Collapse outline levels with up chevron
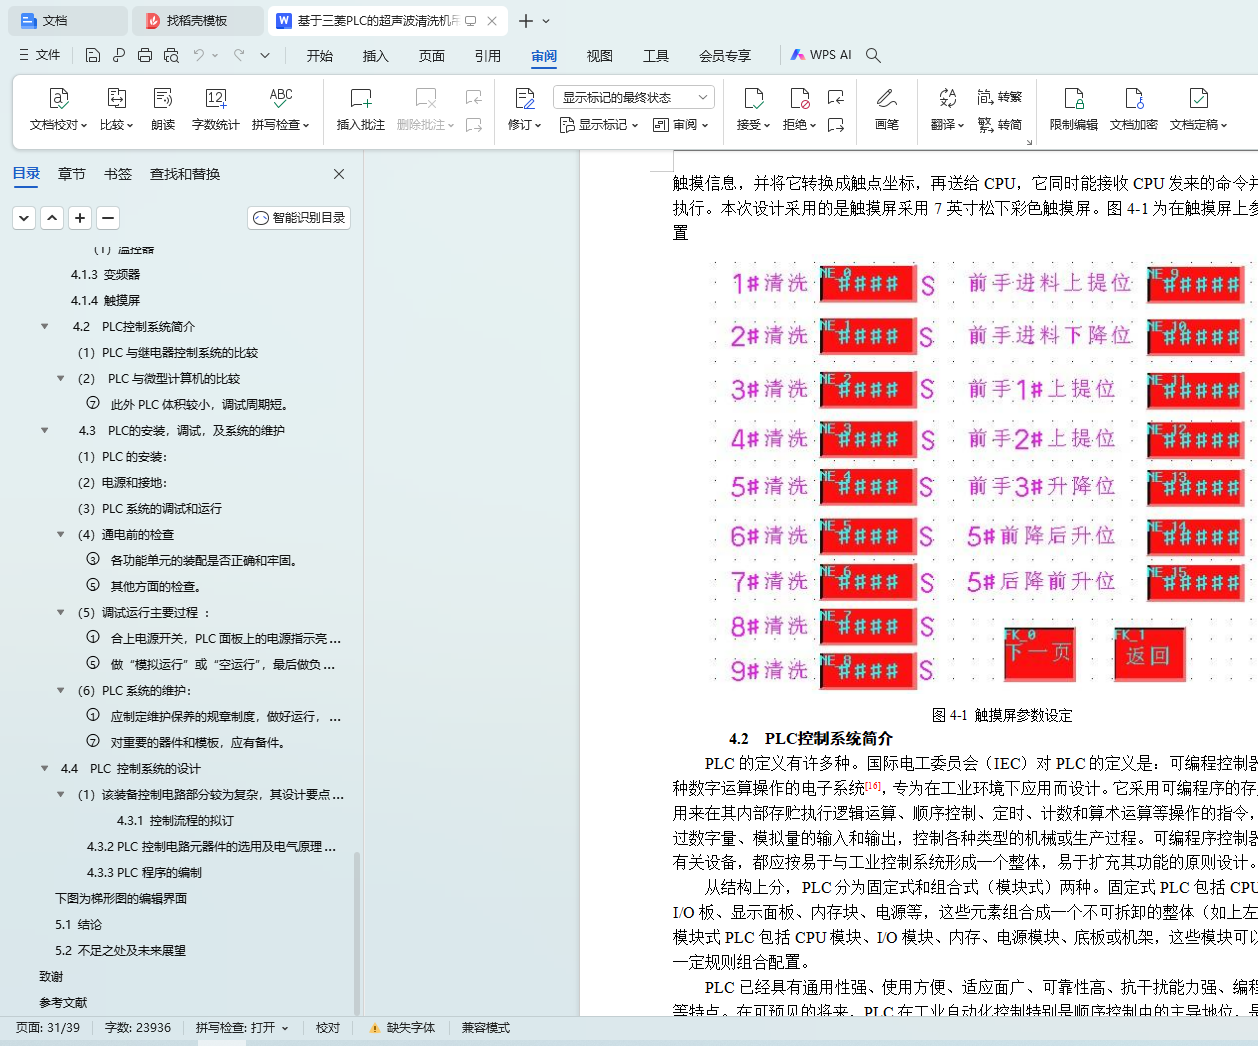1258x1046 pixels. [x=52, y=217]
